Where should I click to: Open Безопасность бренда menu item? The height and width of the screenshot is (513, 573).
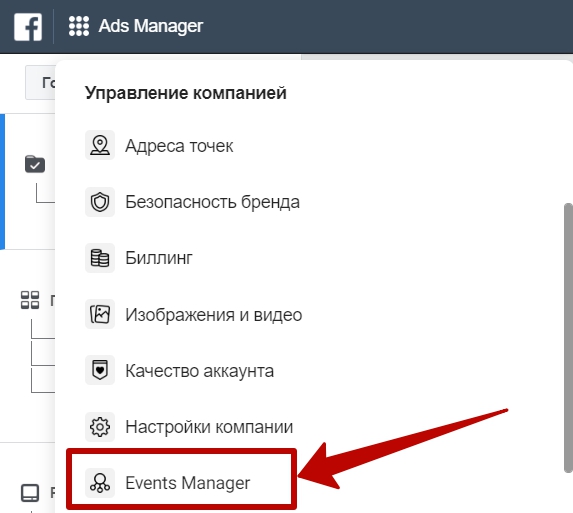tap(212, 202)
